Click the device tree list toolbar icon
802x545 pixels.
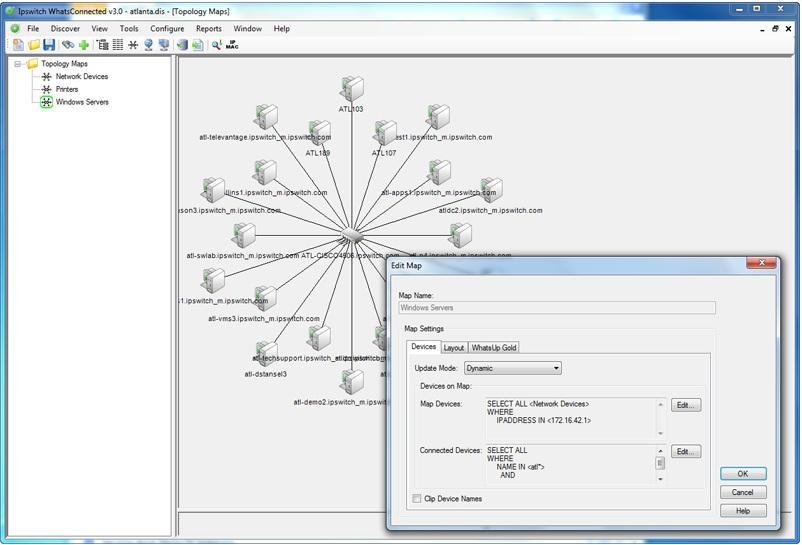(x=102, y=45)
